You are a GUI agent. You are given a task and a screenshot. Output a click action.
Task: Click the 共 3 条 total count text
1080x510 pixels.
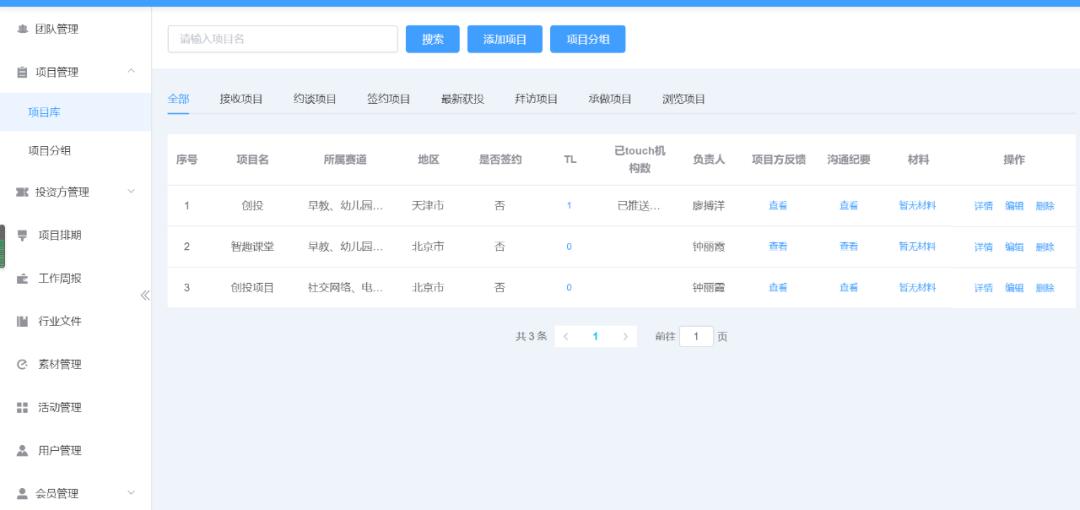(531, 336)
